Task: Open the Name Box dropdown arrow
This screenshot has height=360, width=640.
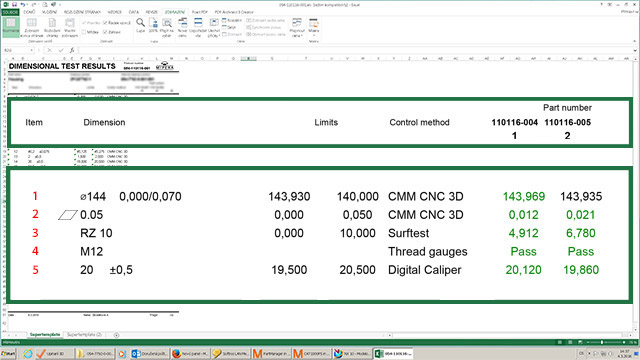Action: [x=31, y=50]
